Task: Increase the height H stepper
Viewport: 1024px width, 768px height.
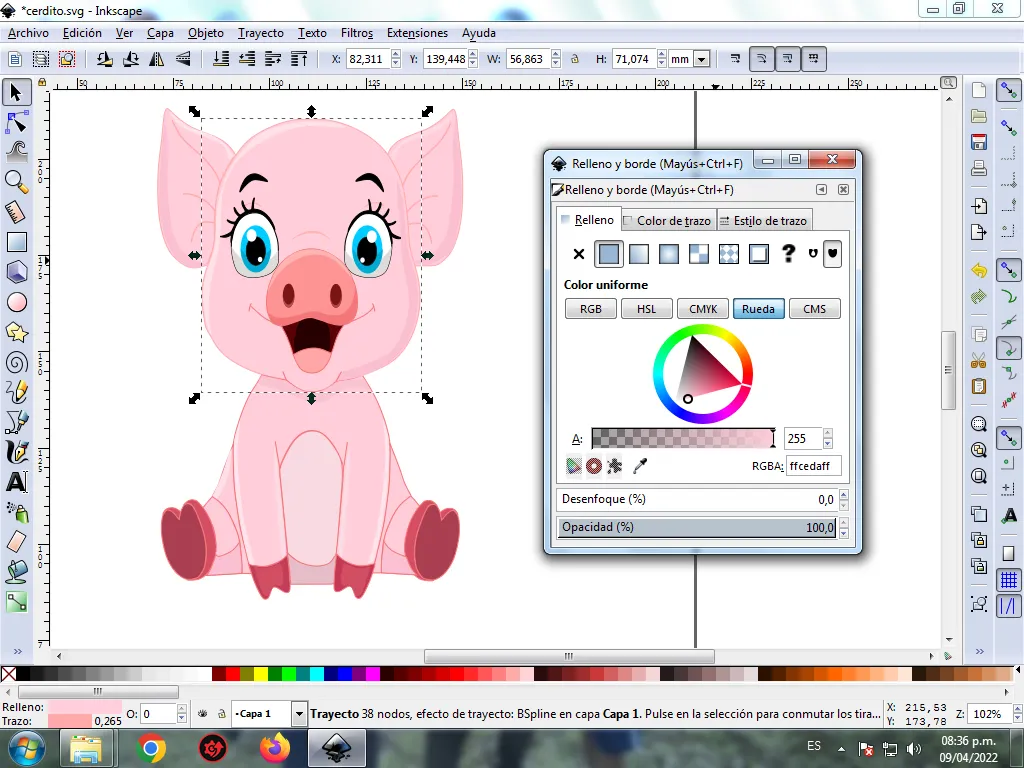Action: point(662,55)
